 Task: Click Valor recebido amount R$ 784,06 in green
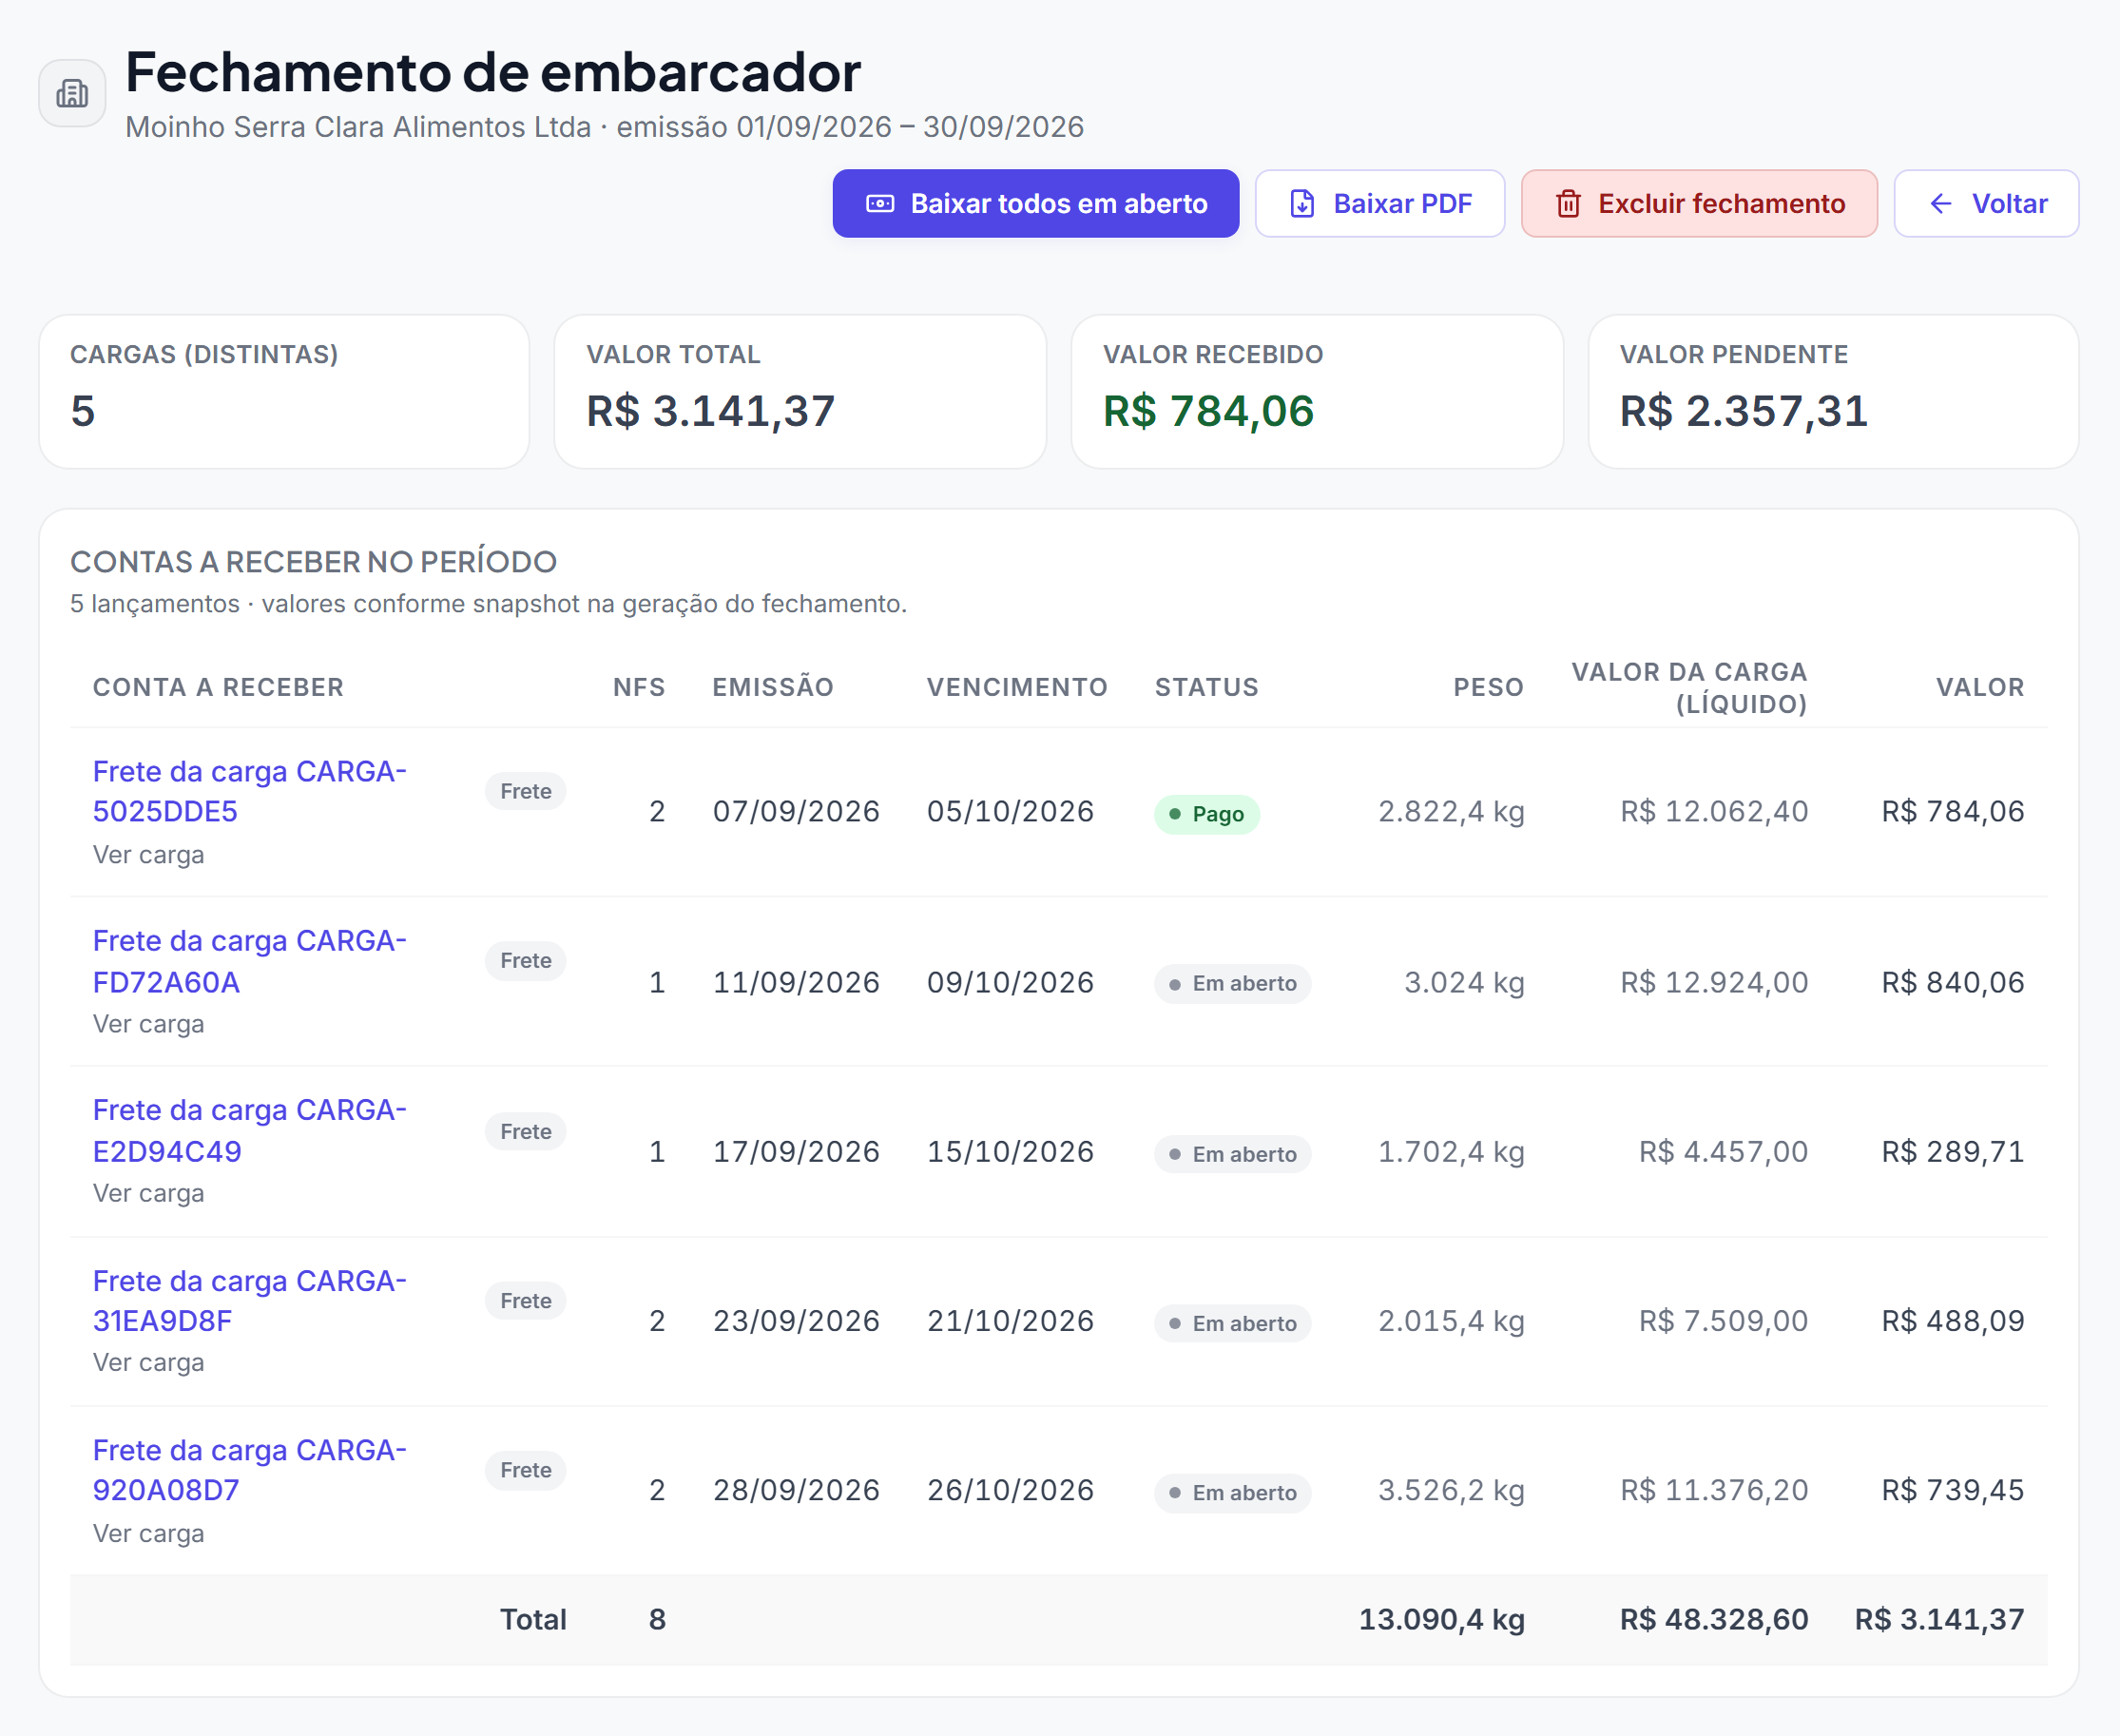click(1208, 411)
